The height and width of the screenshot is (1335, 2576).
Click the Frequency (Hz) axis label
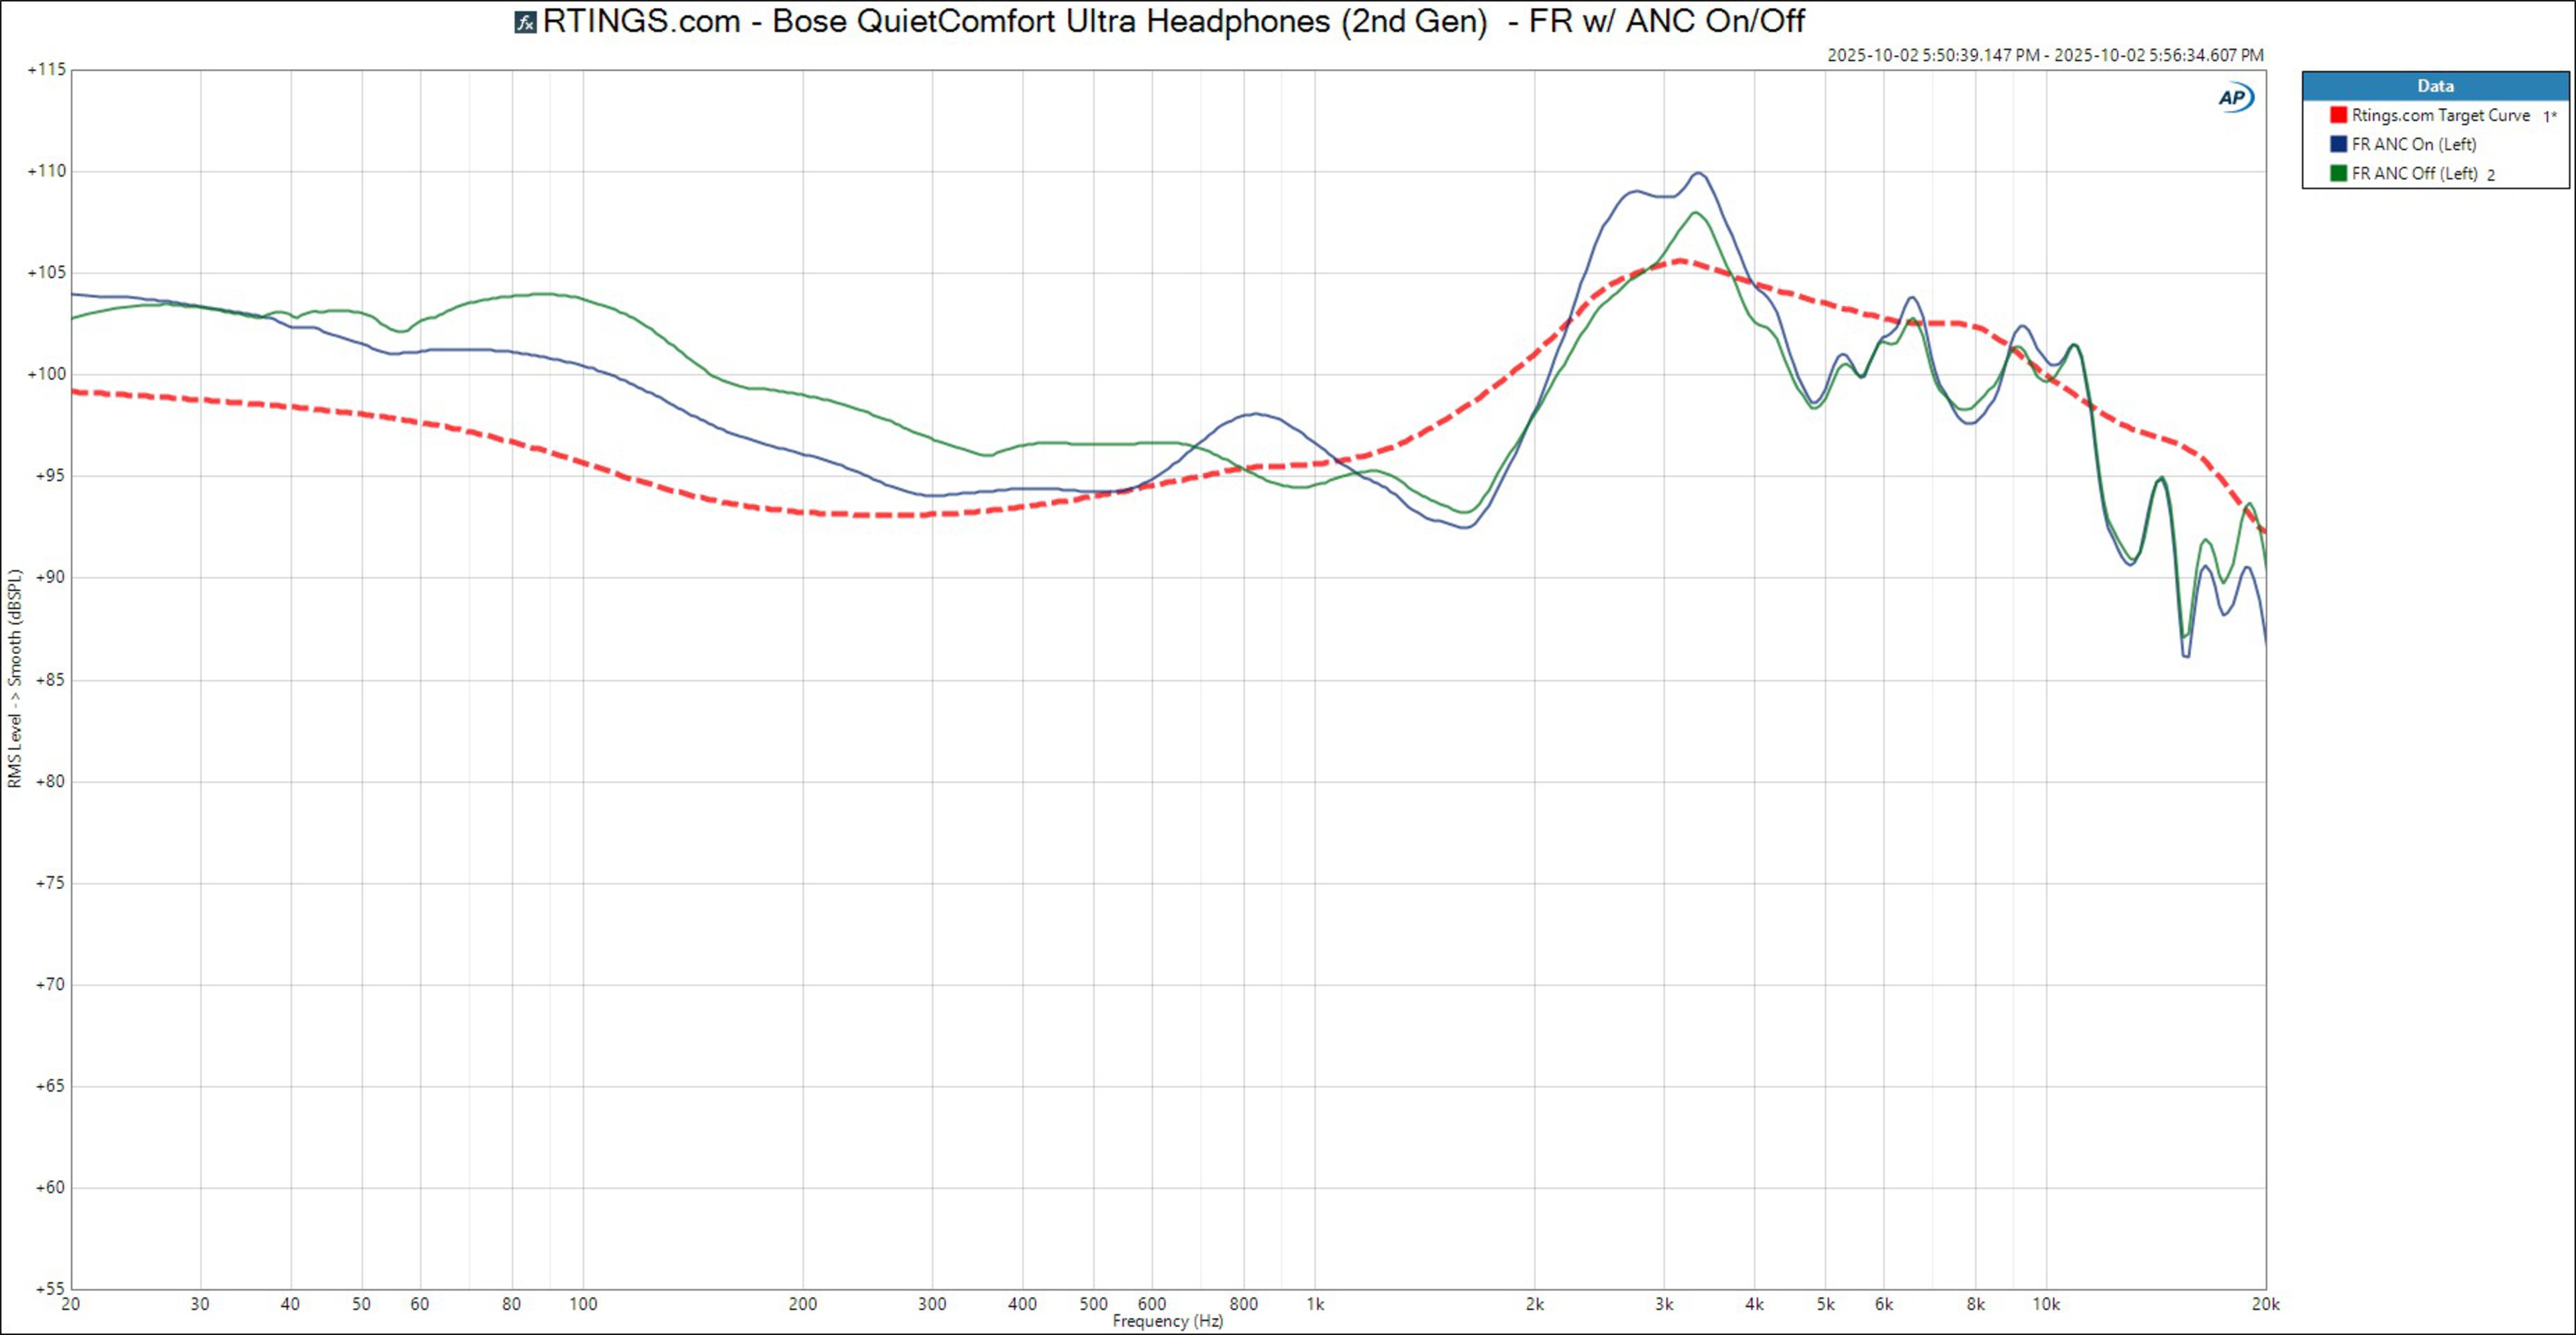tap(1167, 1321)
